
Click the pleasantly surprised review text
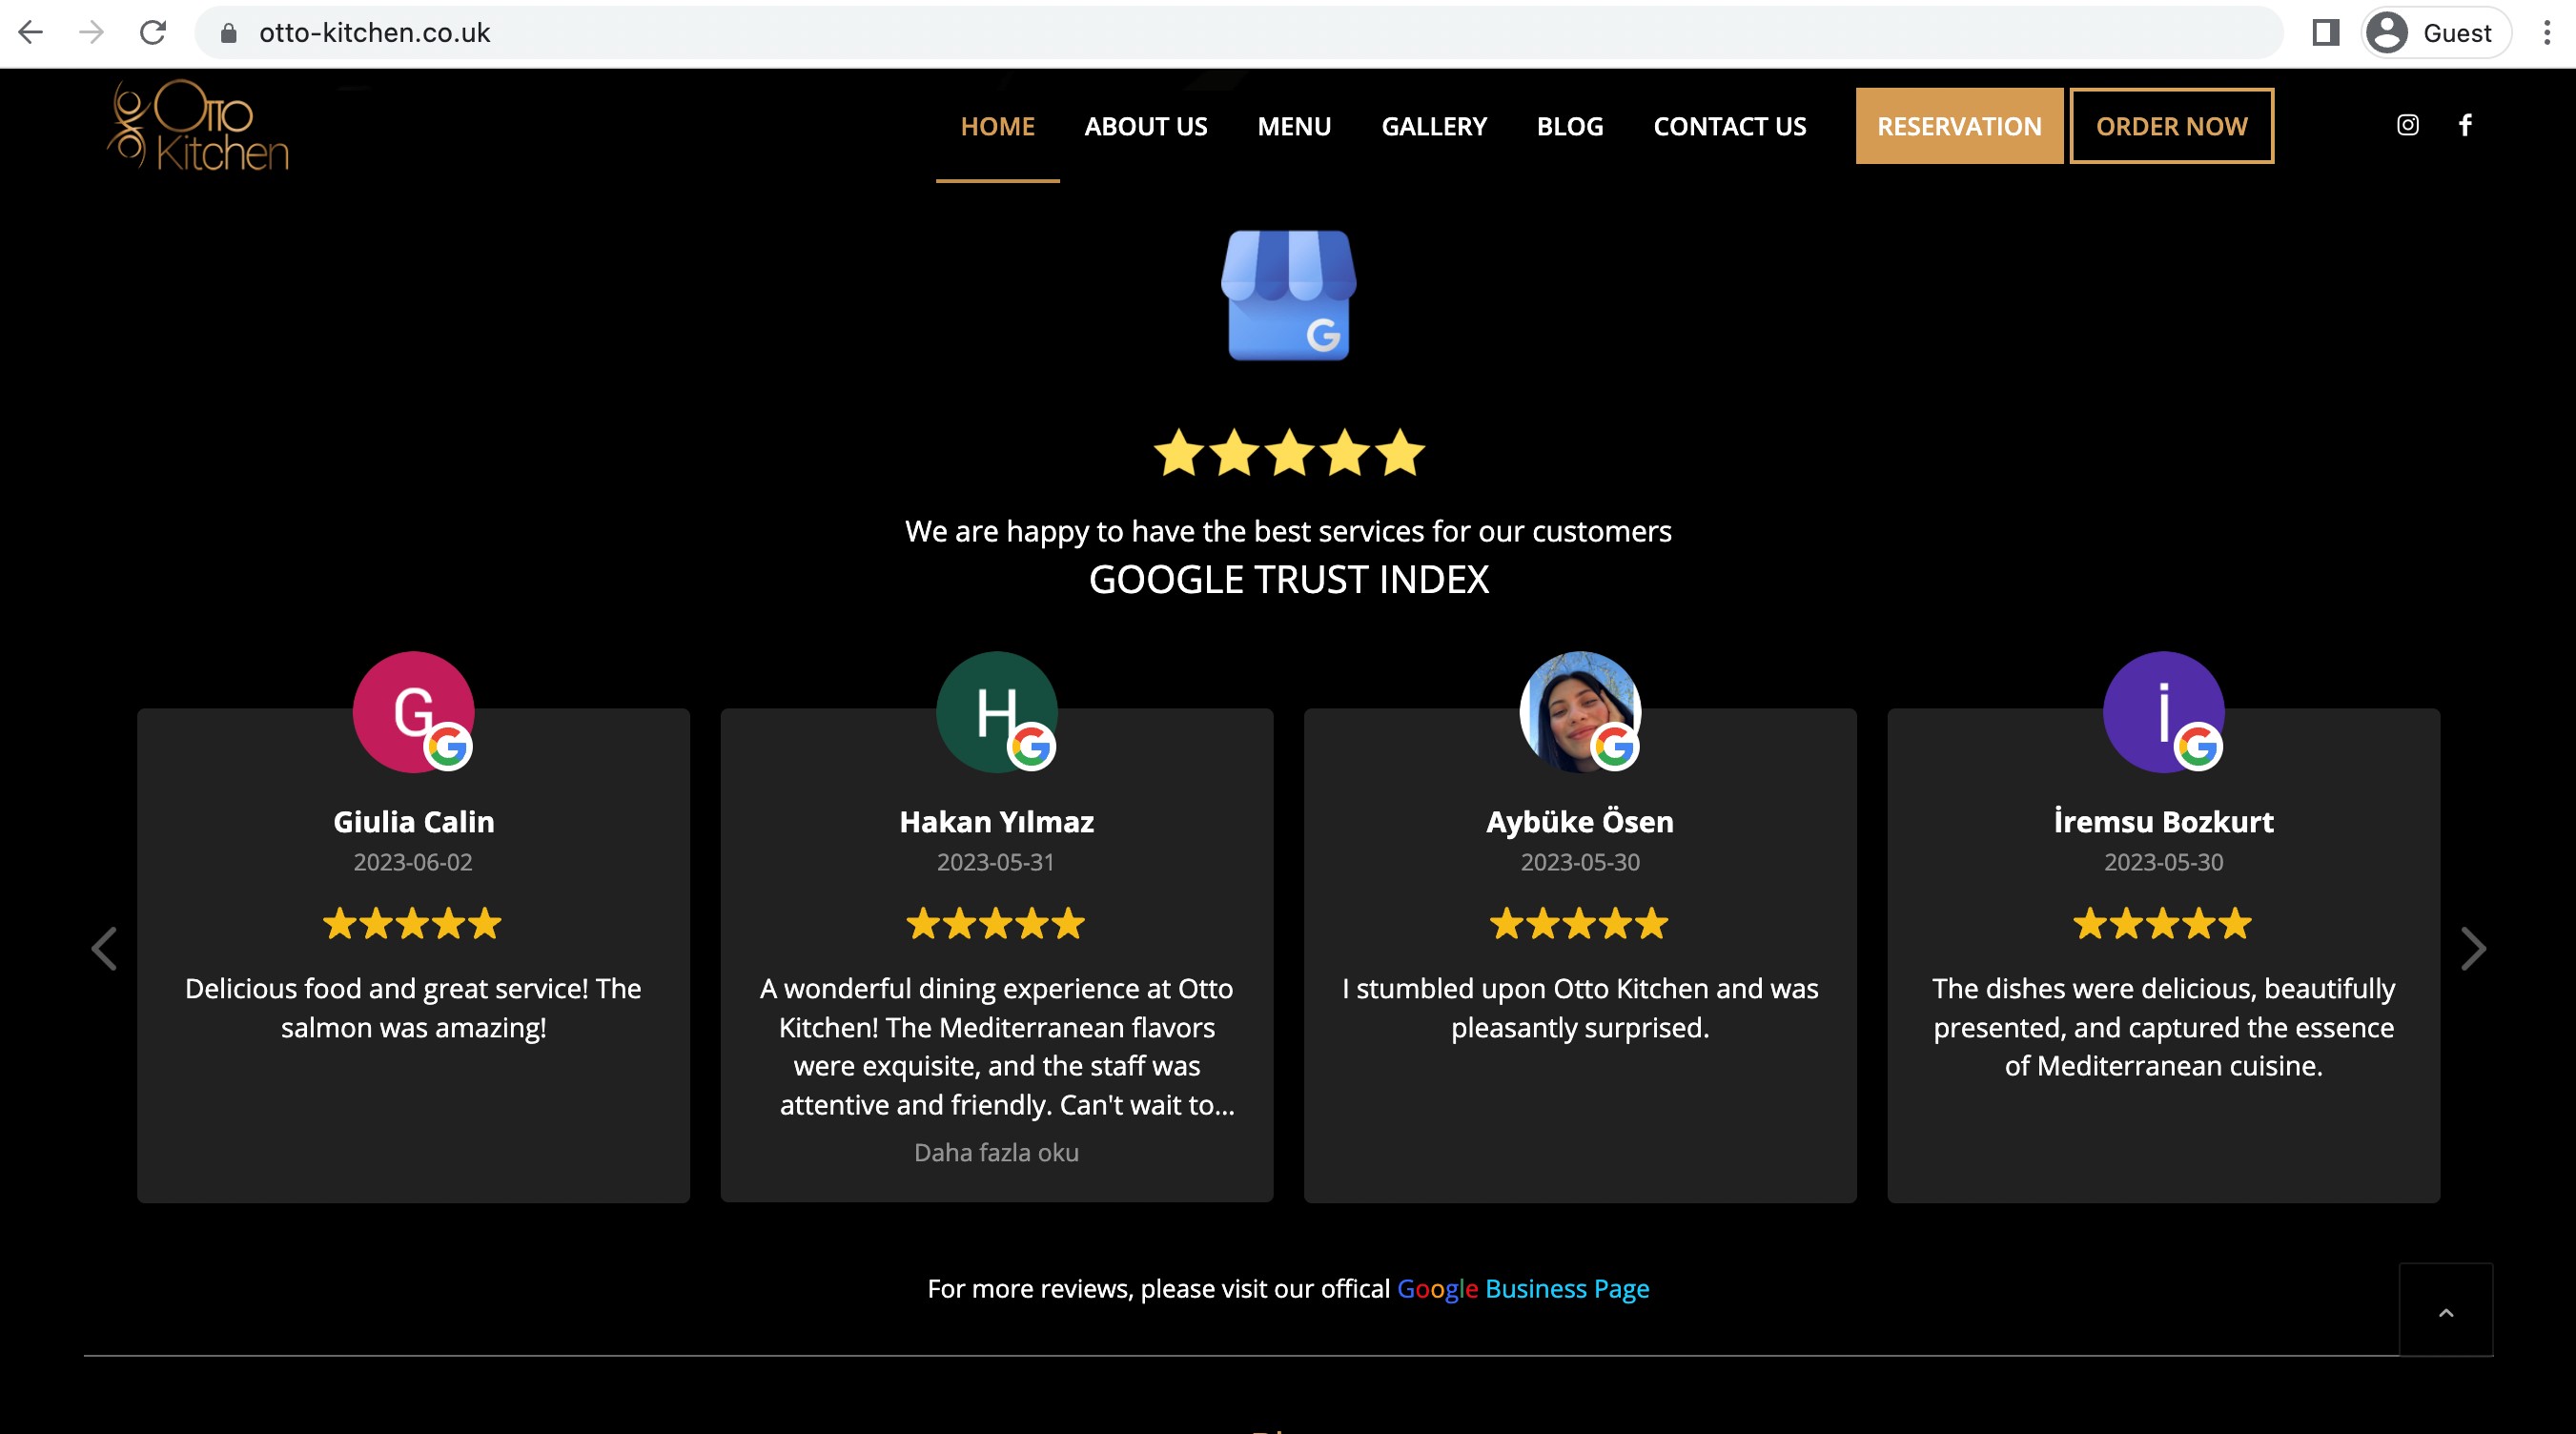click(1580, 1008)
